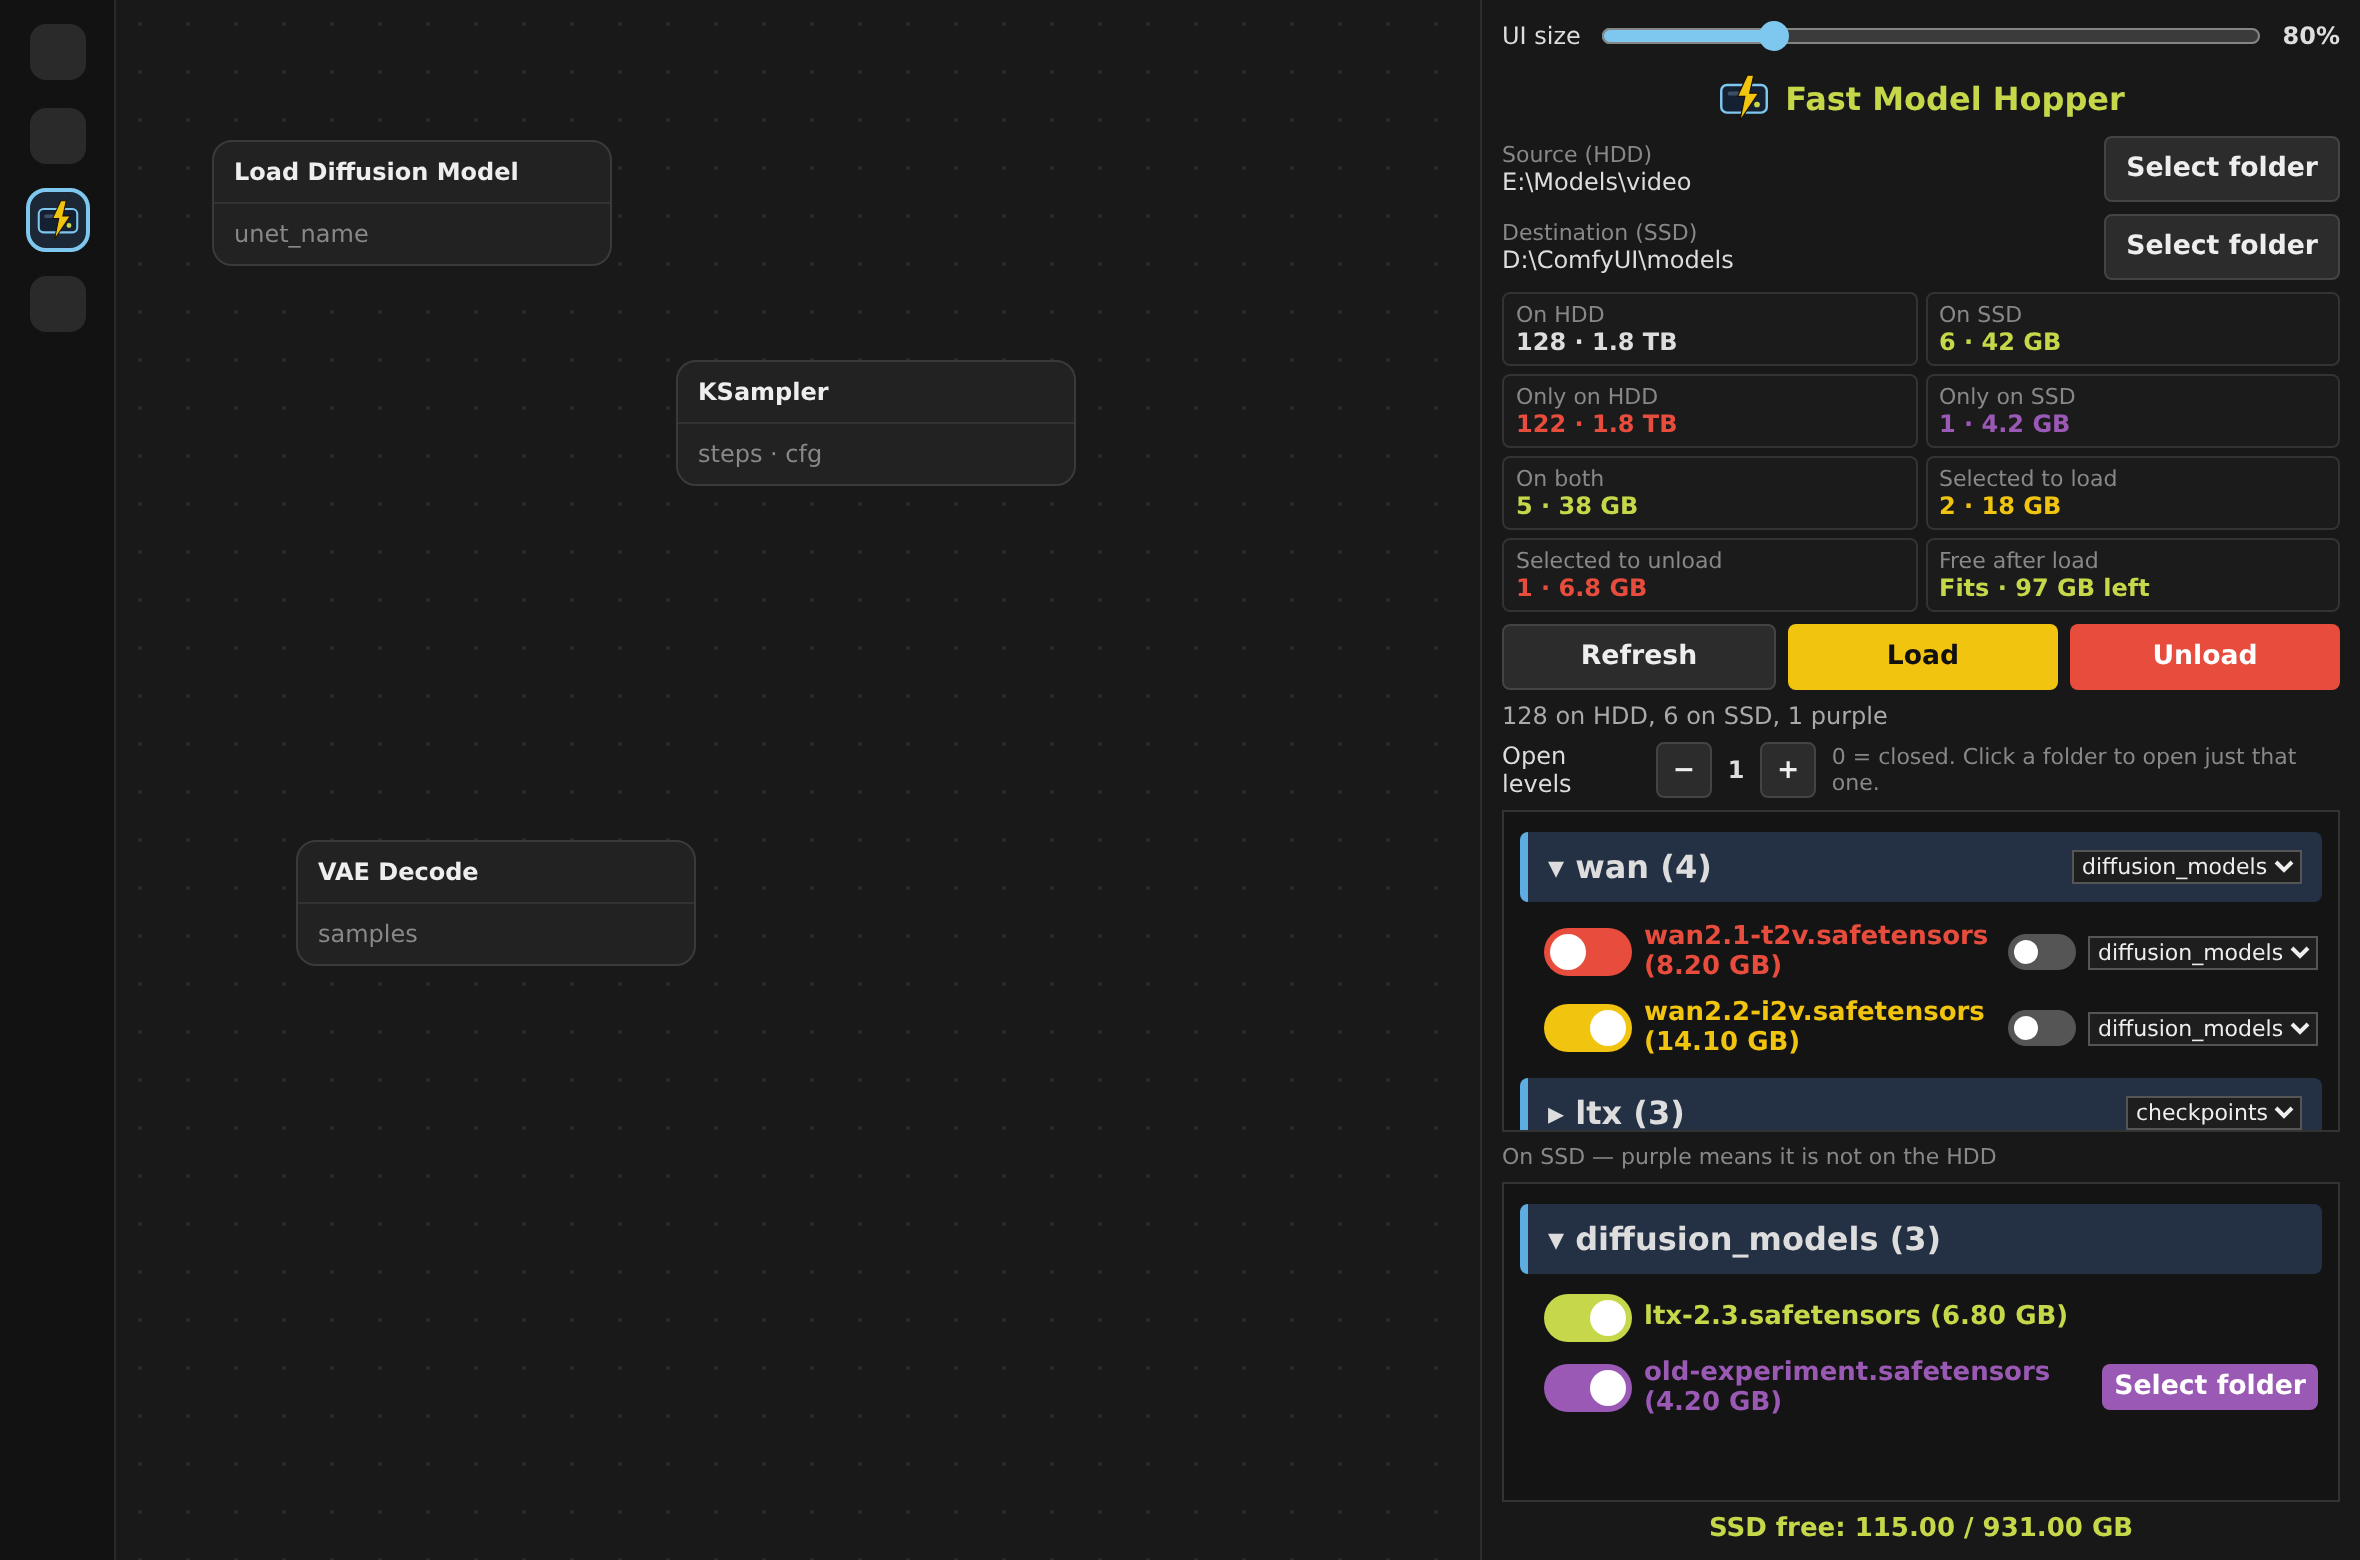2360x1560 pixels.
Task: Click the E:\Models\video source path
Action: click(x=1596, y=182)
